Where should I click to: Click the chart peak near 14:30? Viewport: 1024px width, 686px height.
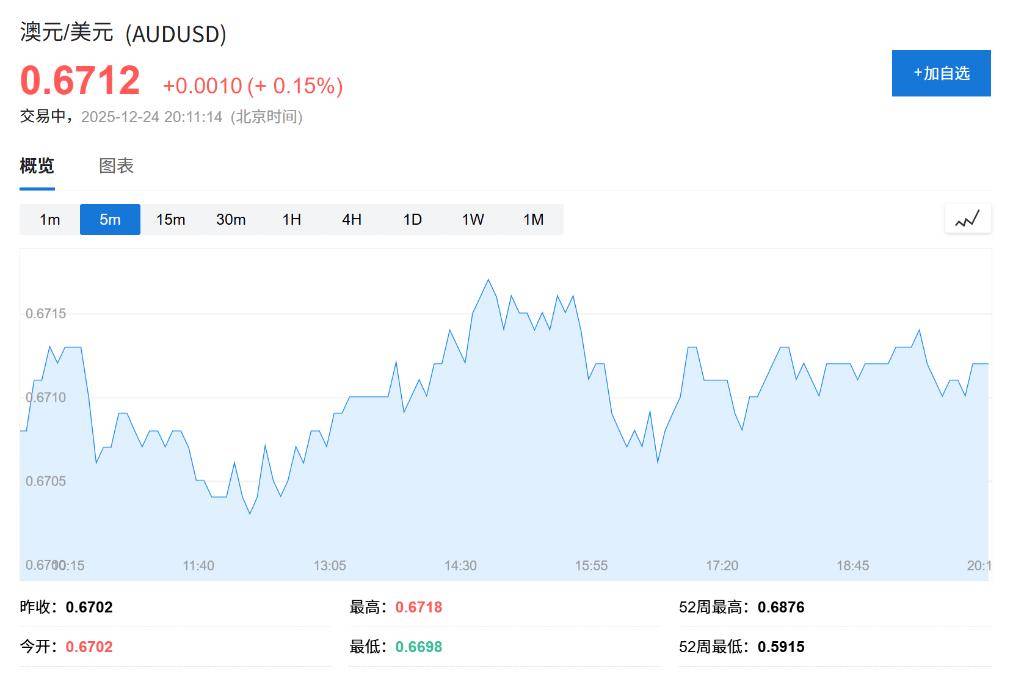tap(488, 280)
